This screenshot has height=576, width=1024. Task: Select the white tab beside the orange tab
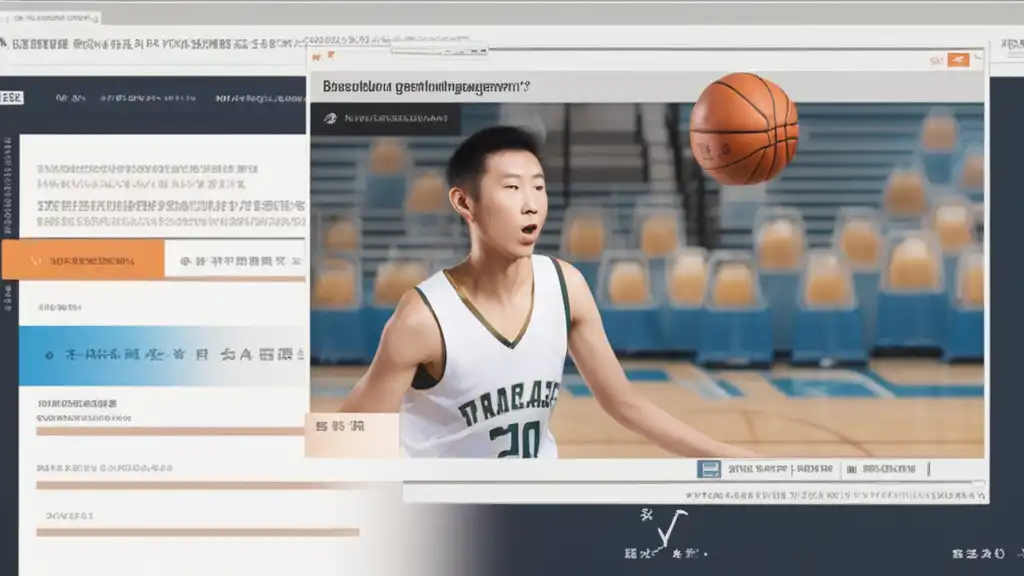click(234, 259)
